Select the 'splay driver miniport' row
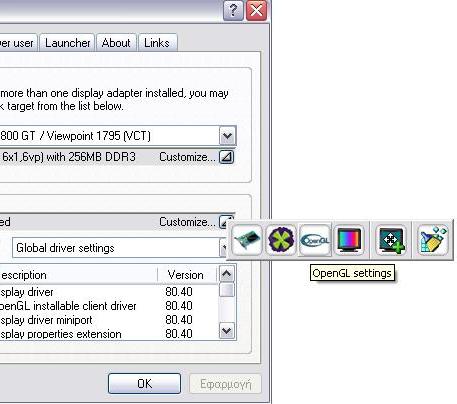The width and height of the screenshot is (457, 404). [x=108, y=320]
